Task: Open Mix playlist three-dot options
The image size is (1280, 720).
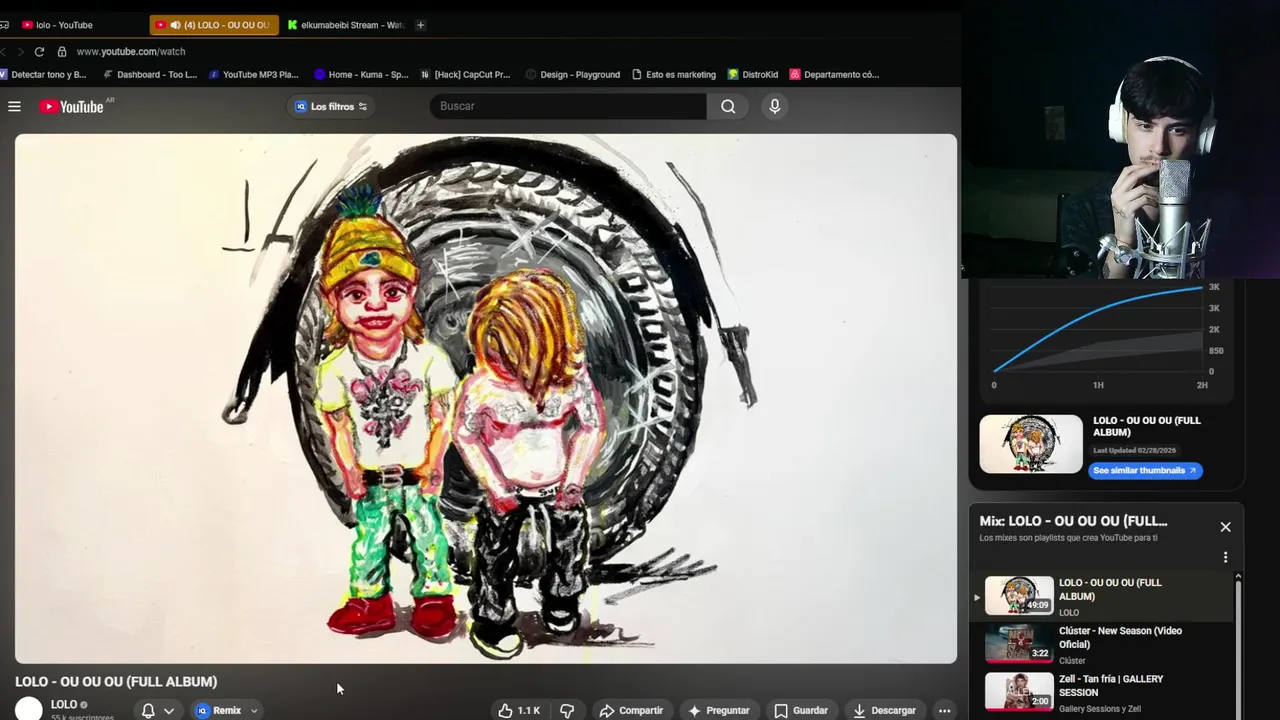Action: coord(1225,557)
